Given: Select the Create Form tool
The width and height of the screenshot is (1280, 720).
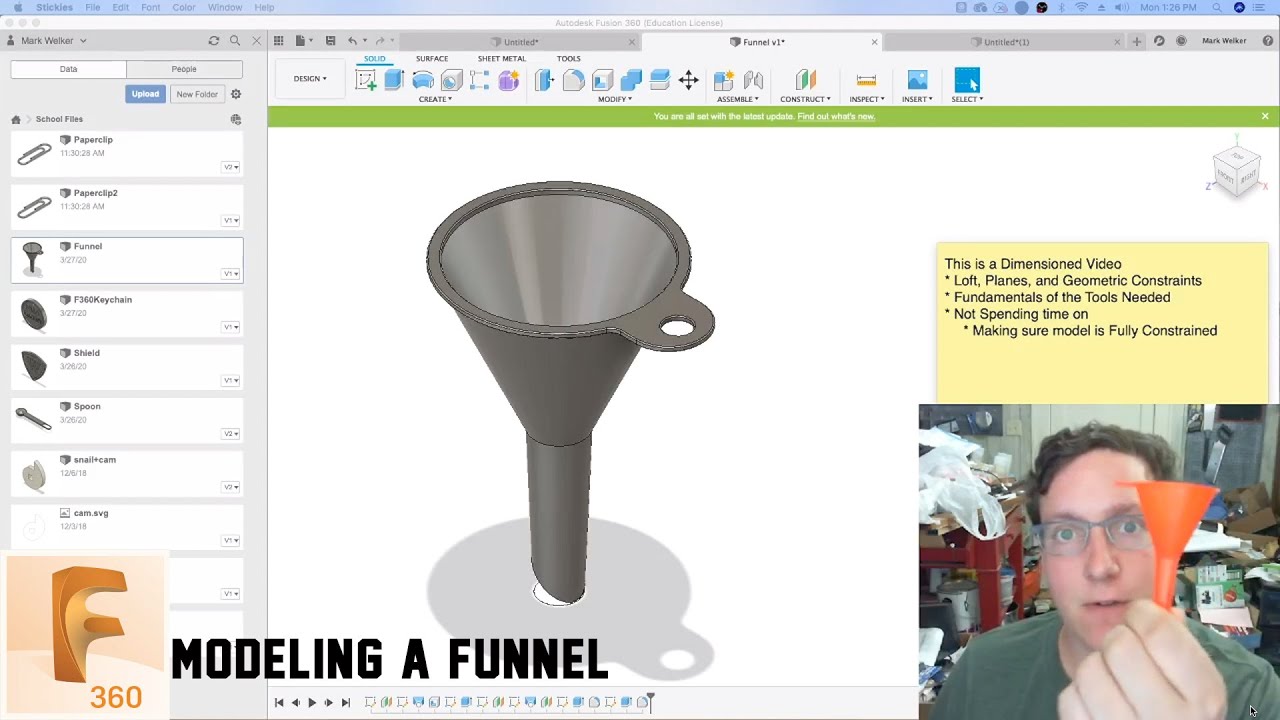Looking at the screenshot, I should click(509, 81).
